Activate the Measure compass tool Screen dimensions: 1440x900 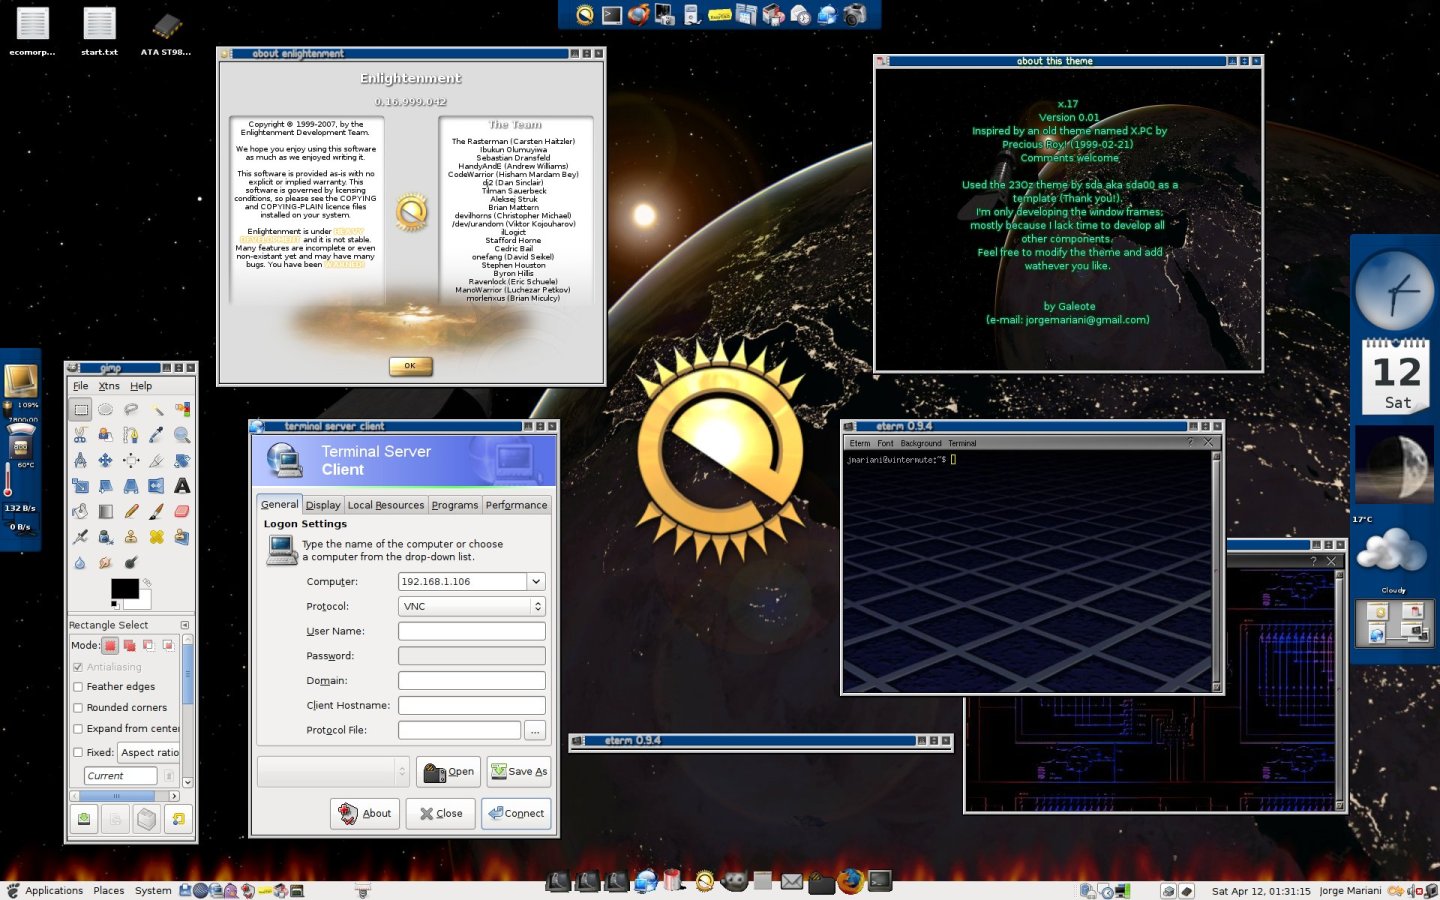80,460
